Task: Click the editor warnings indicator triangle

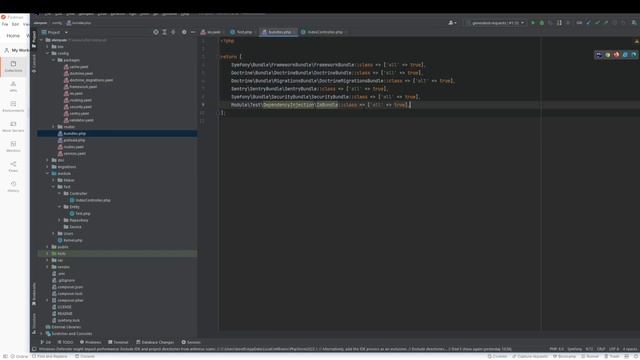Action: coord(636,41)
